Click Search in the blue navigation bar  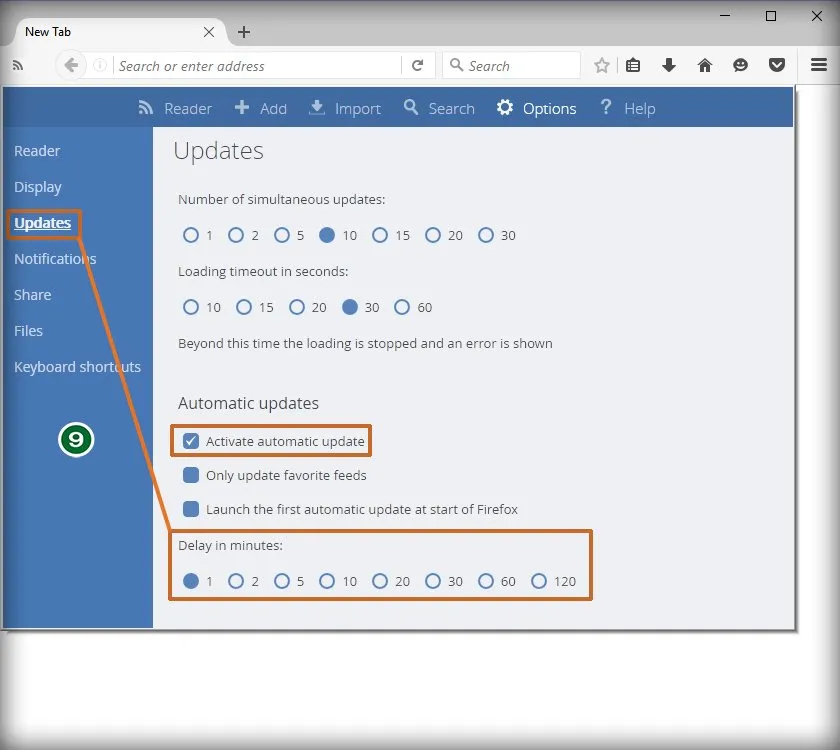click(x=439, y=108)
